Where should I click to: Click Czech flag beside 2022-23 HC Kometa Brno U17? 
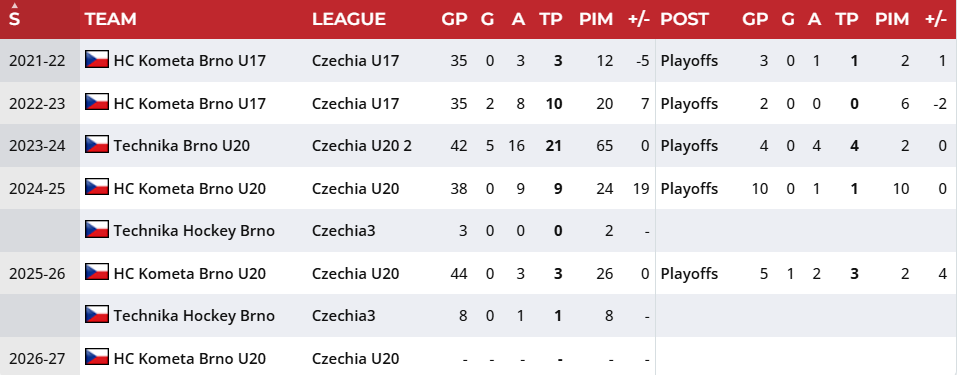(96, 103)
